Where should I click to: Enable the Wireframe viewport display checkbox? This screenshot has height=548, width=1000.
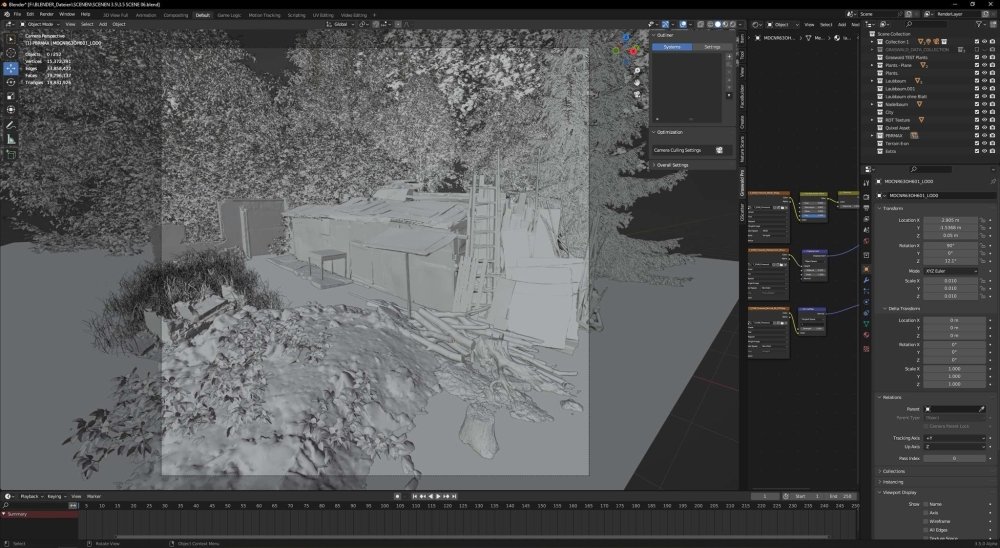[926, 521]
